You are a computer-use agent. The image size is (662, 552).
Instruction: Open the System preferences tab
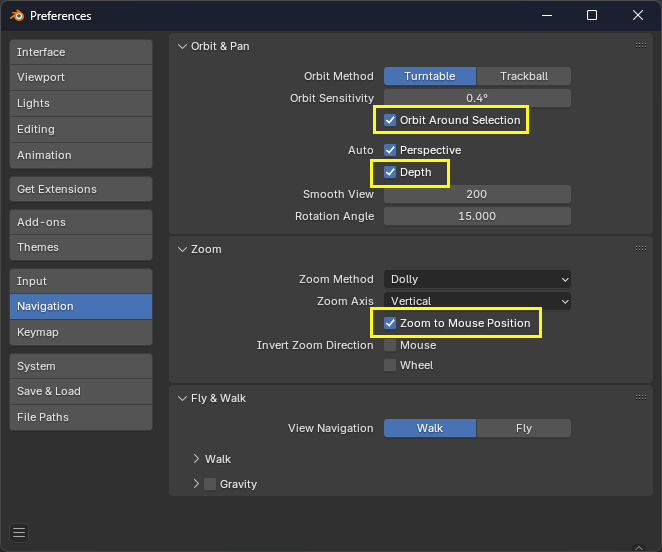click(x=81, y=366)
